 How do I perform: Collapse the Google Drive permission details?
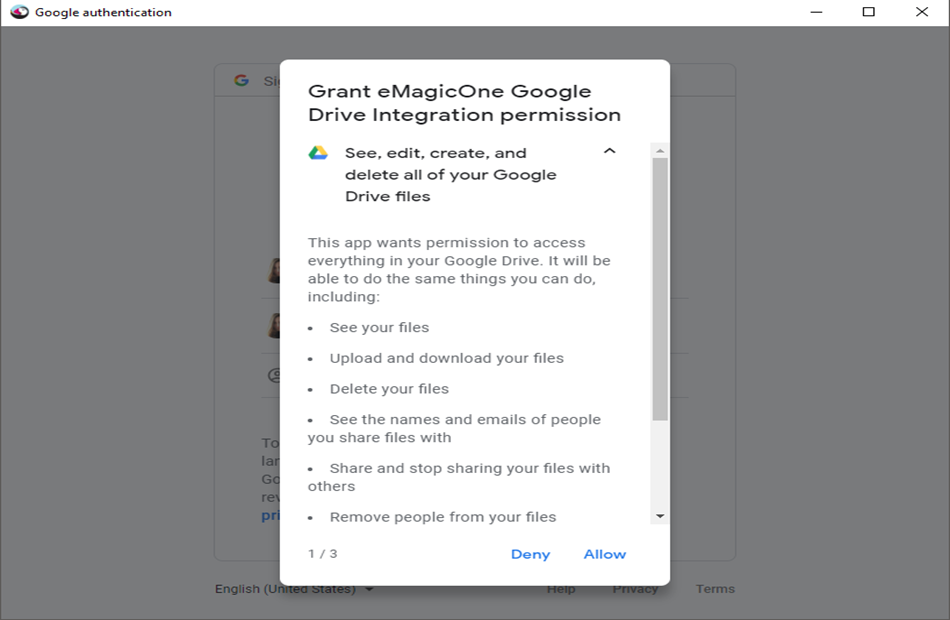[x=610, y=151]
